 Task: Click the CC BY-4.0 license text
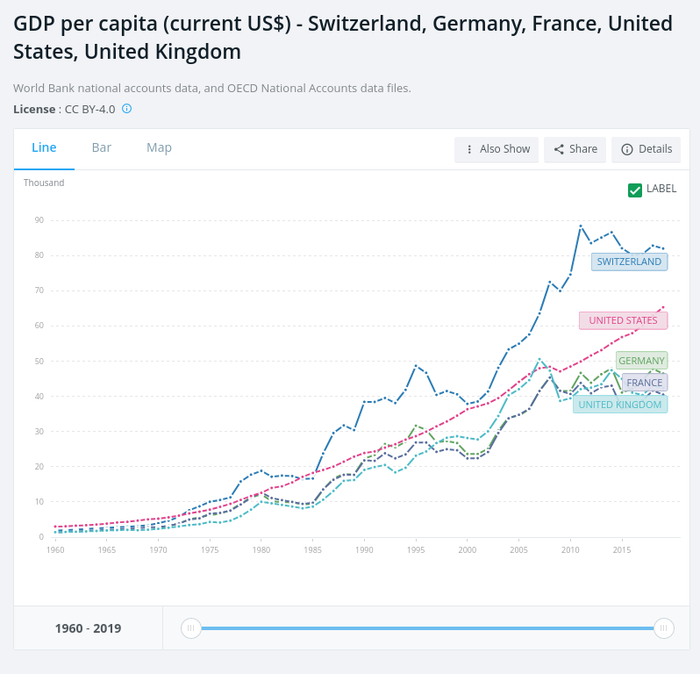(90, 109)
